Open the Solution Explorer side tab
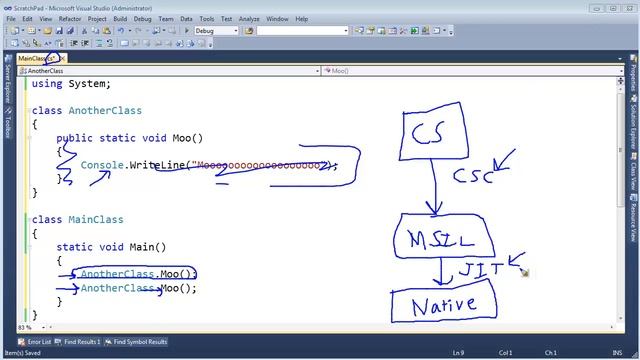 (x=633, y=122)
